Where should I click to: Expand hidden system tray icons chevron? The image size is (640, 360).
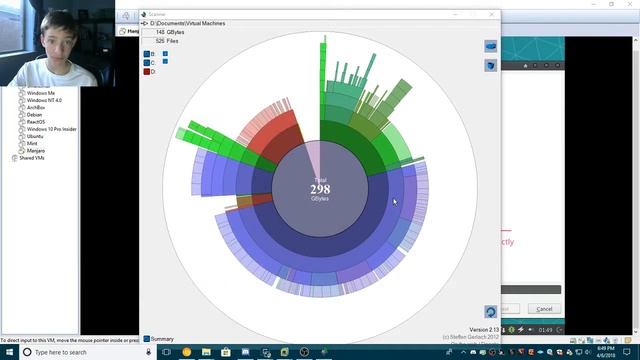463,352
